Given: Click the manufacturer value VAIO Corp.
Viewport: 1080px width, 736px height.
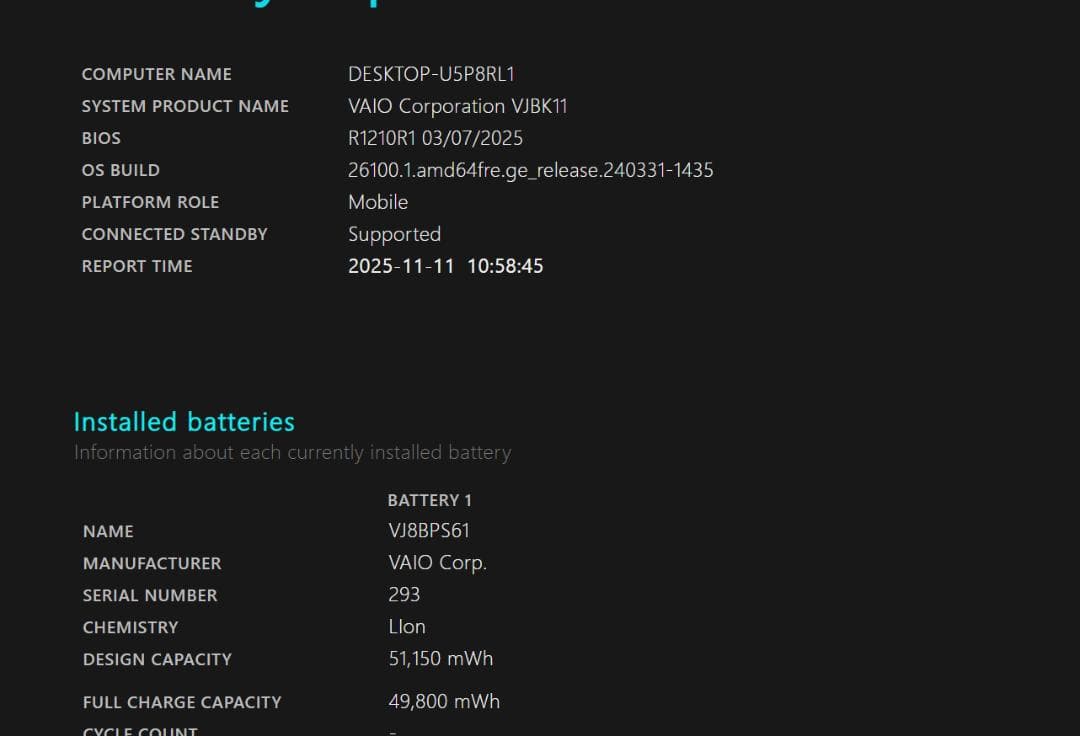Looking at the screenshot, I should (x=437, y=563).
